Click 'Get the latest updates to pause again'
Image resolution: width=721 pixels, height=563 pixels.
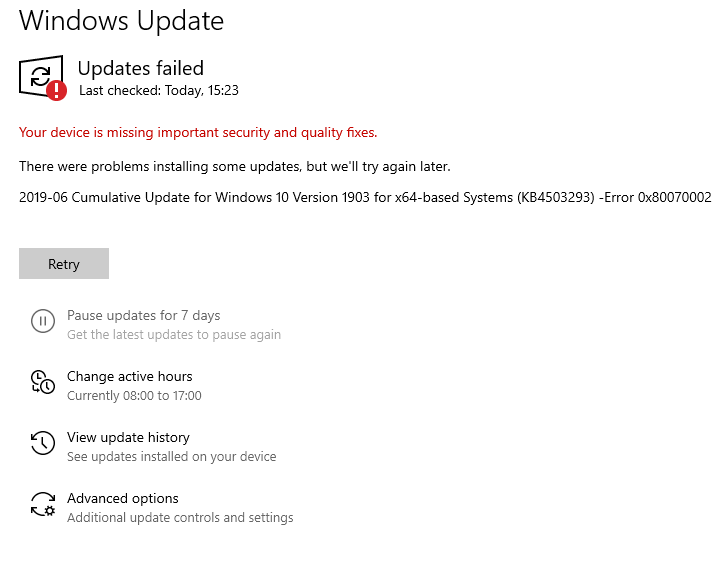(174, 334)
